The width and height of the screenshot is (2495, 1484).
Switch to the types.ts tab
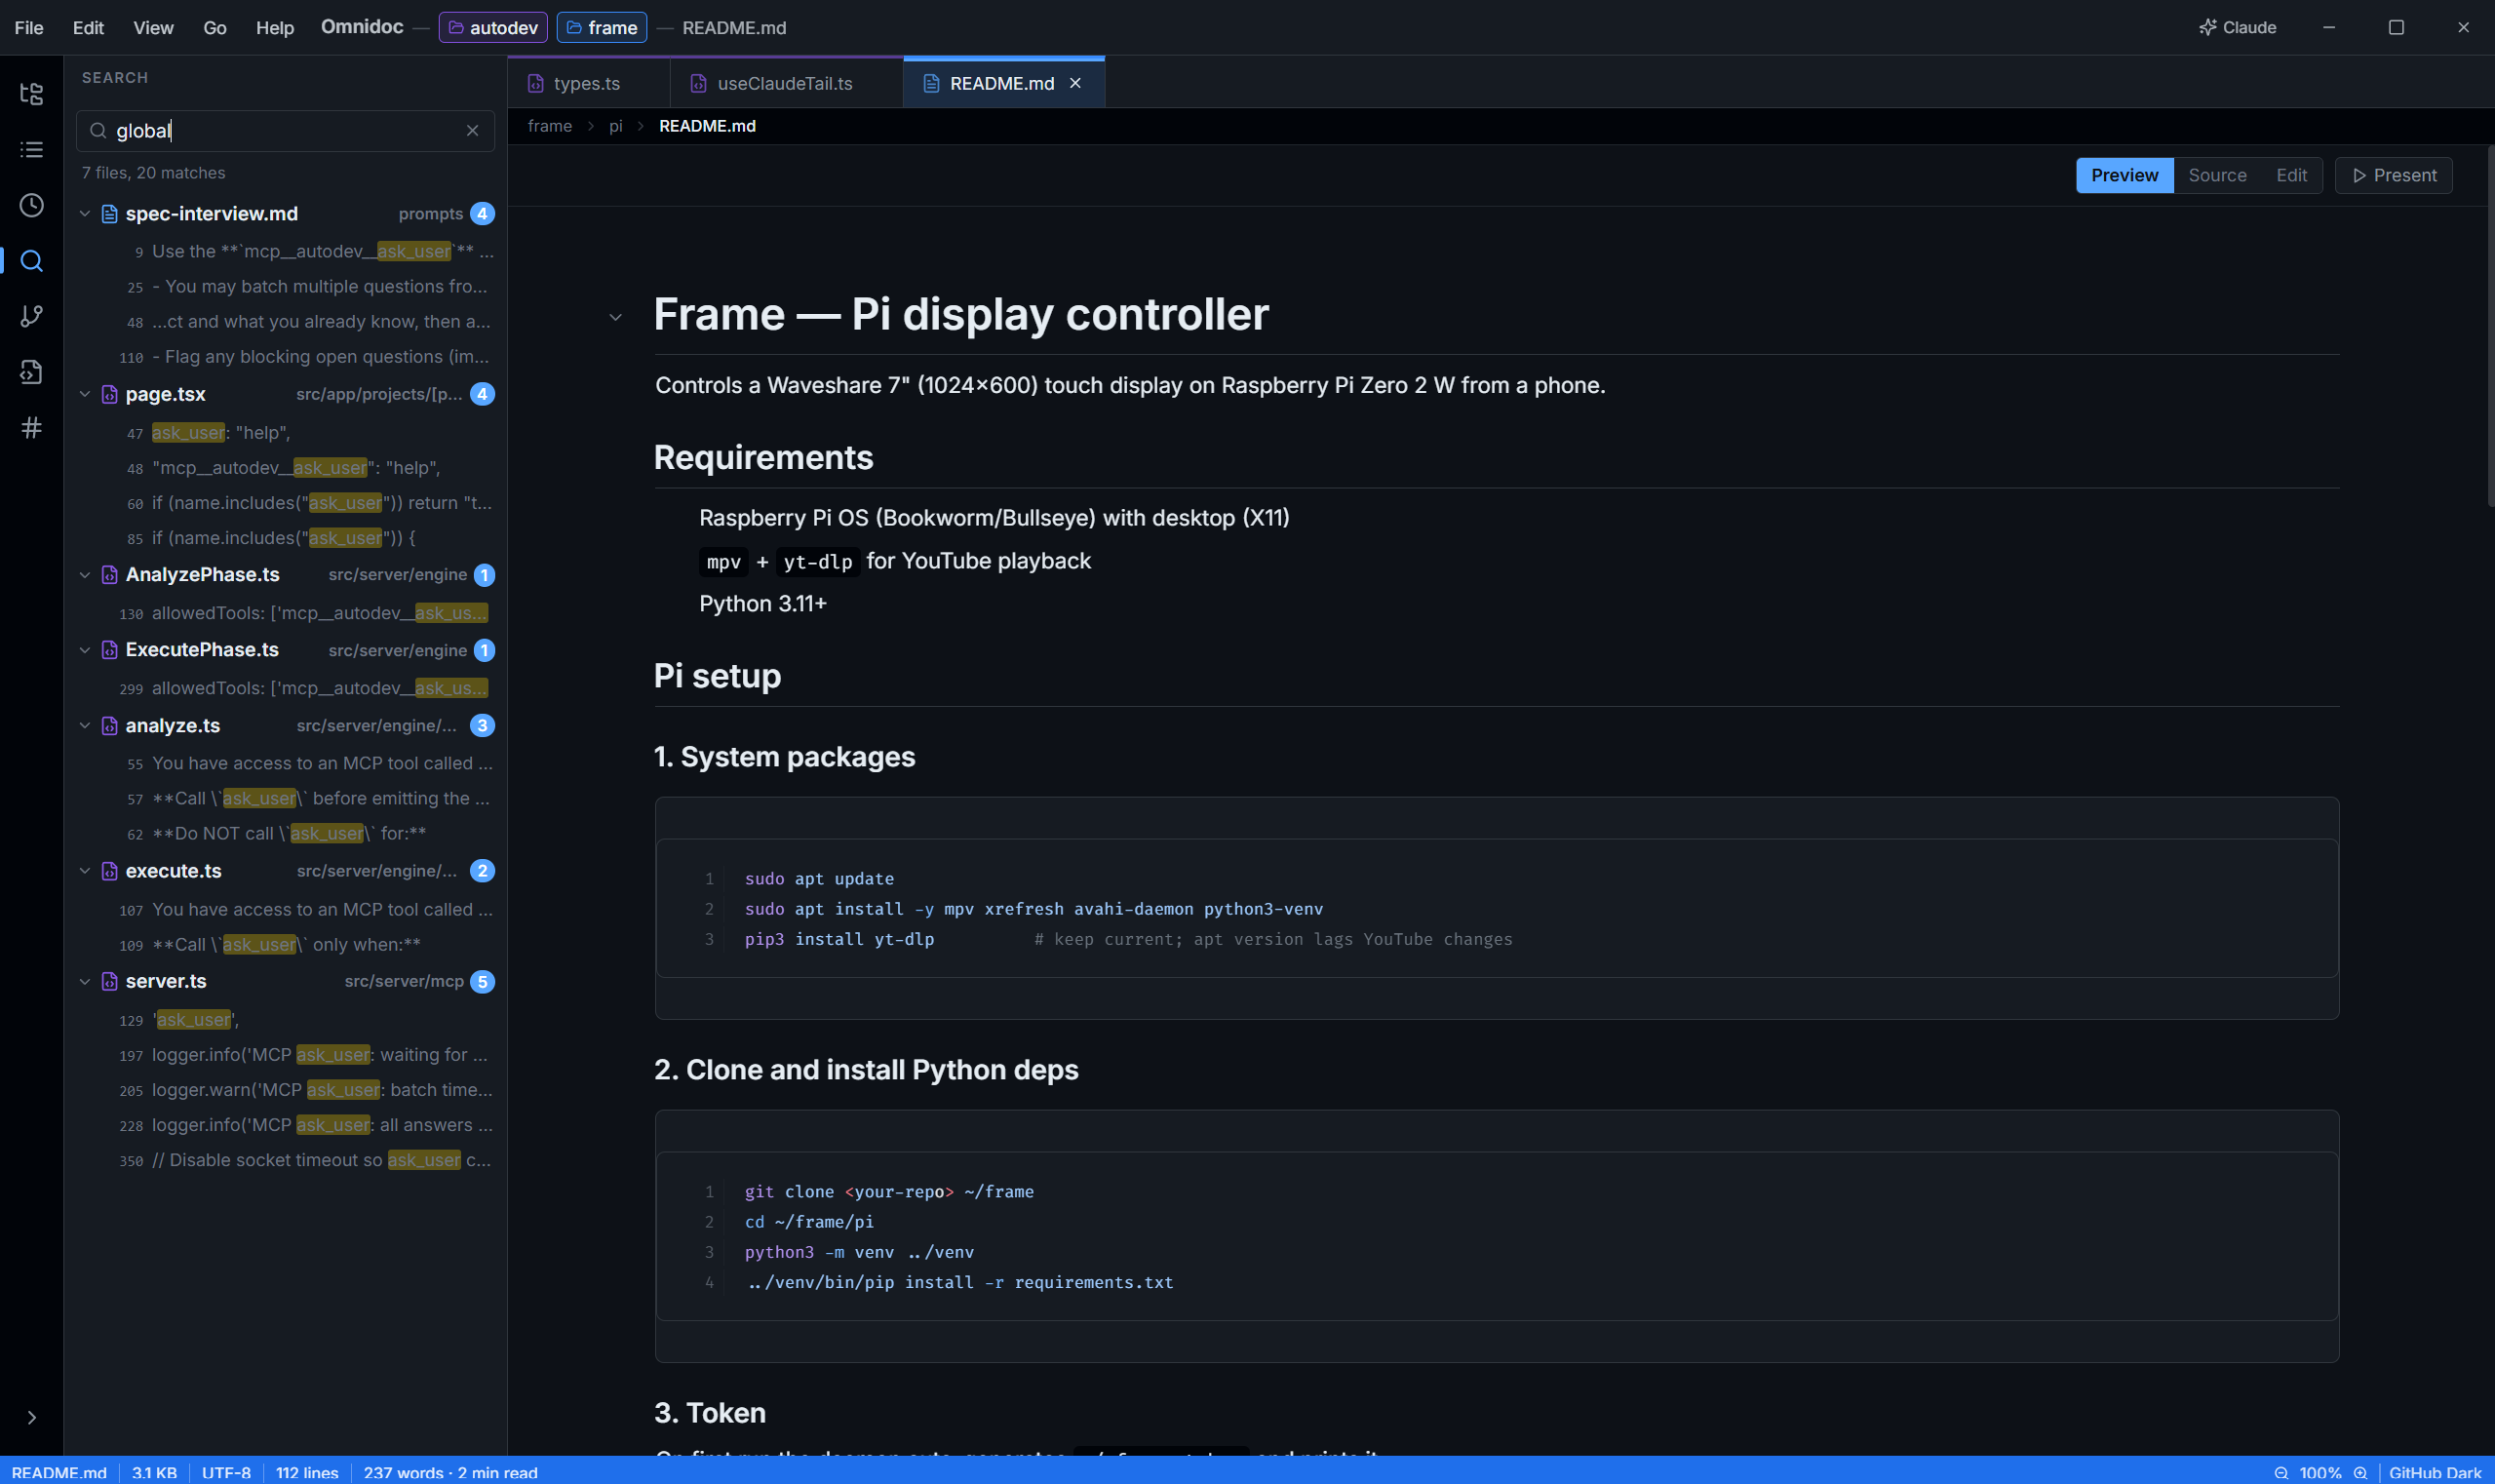pos(588,83)
